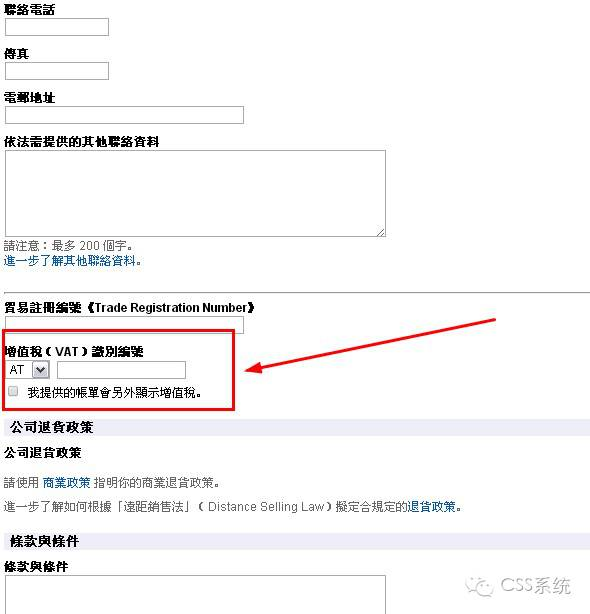The width and height of the screenshot is (590, 614).
Task: Click the Trade Registration Number input field
Action: pos(124,325)
